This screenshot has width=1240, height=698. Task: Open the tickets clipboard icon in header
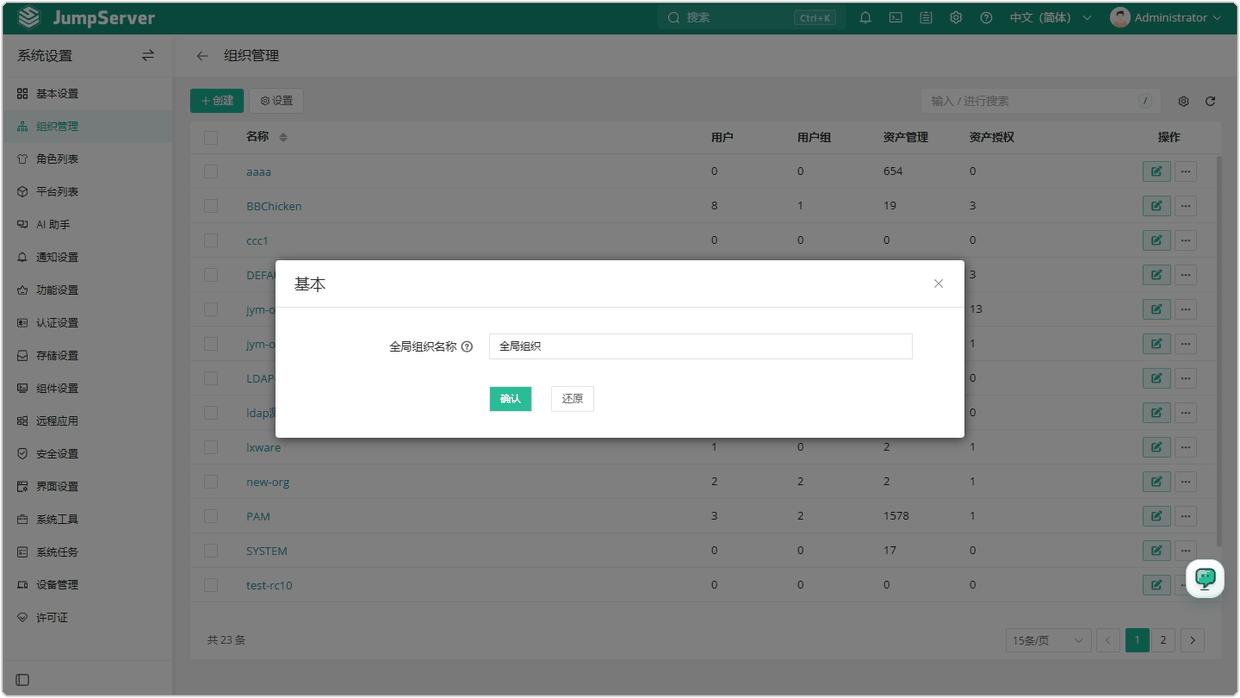tap(926, 18)
